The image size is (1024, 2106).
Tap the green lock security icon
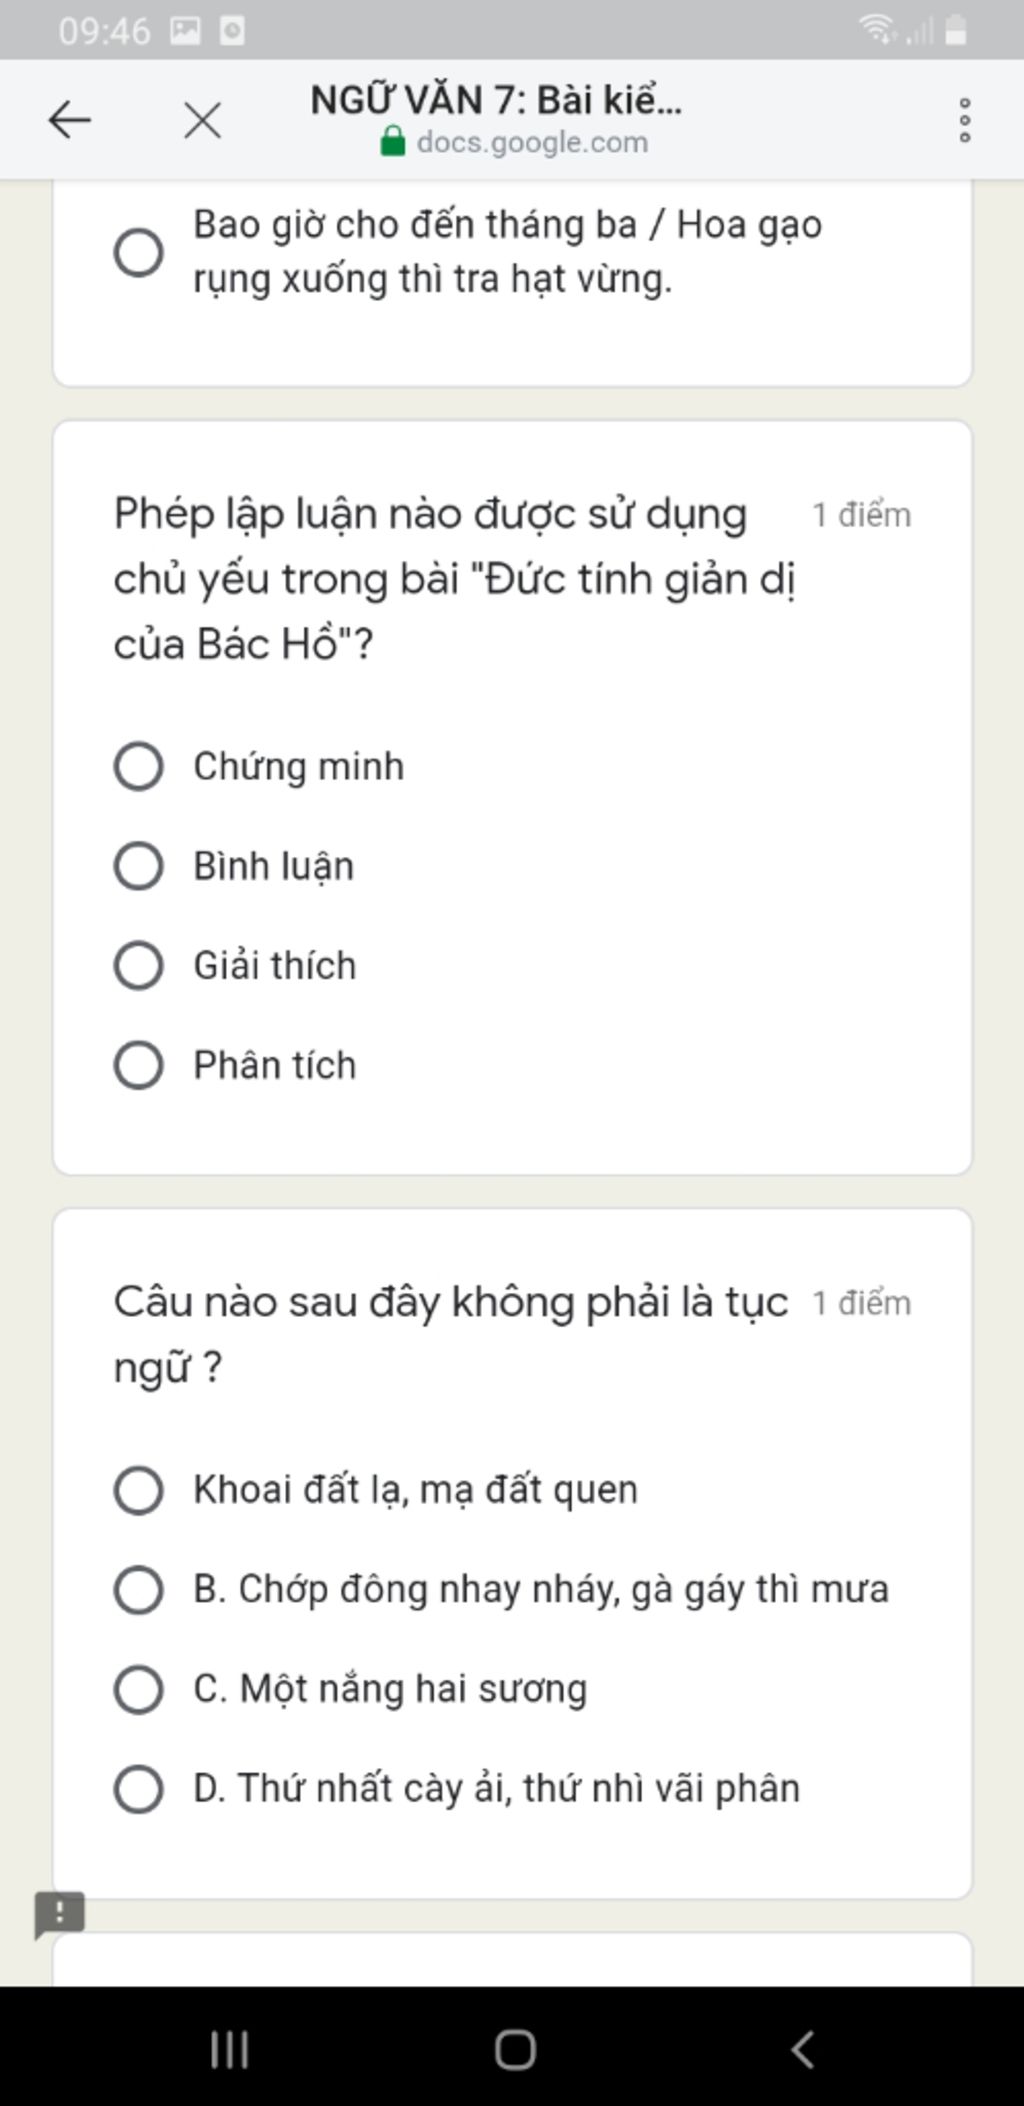pyautogui.click(x=393, y=142)
